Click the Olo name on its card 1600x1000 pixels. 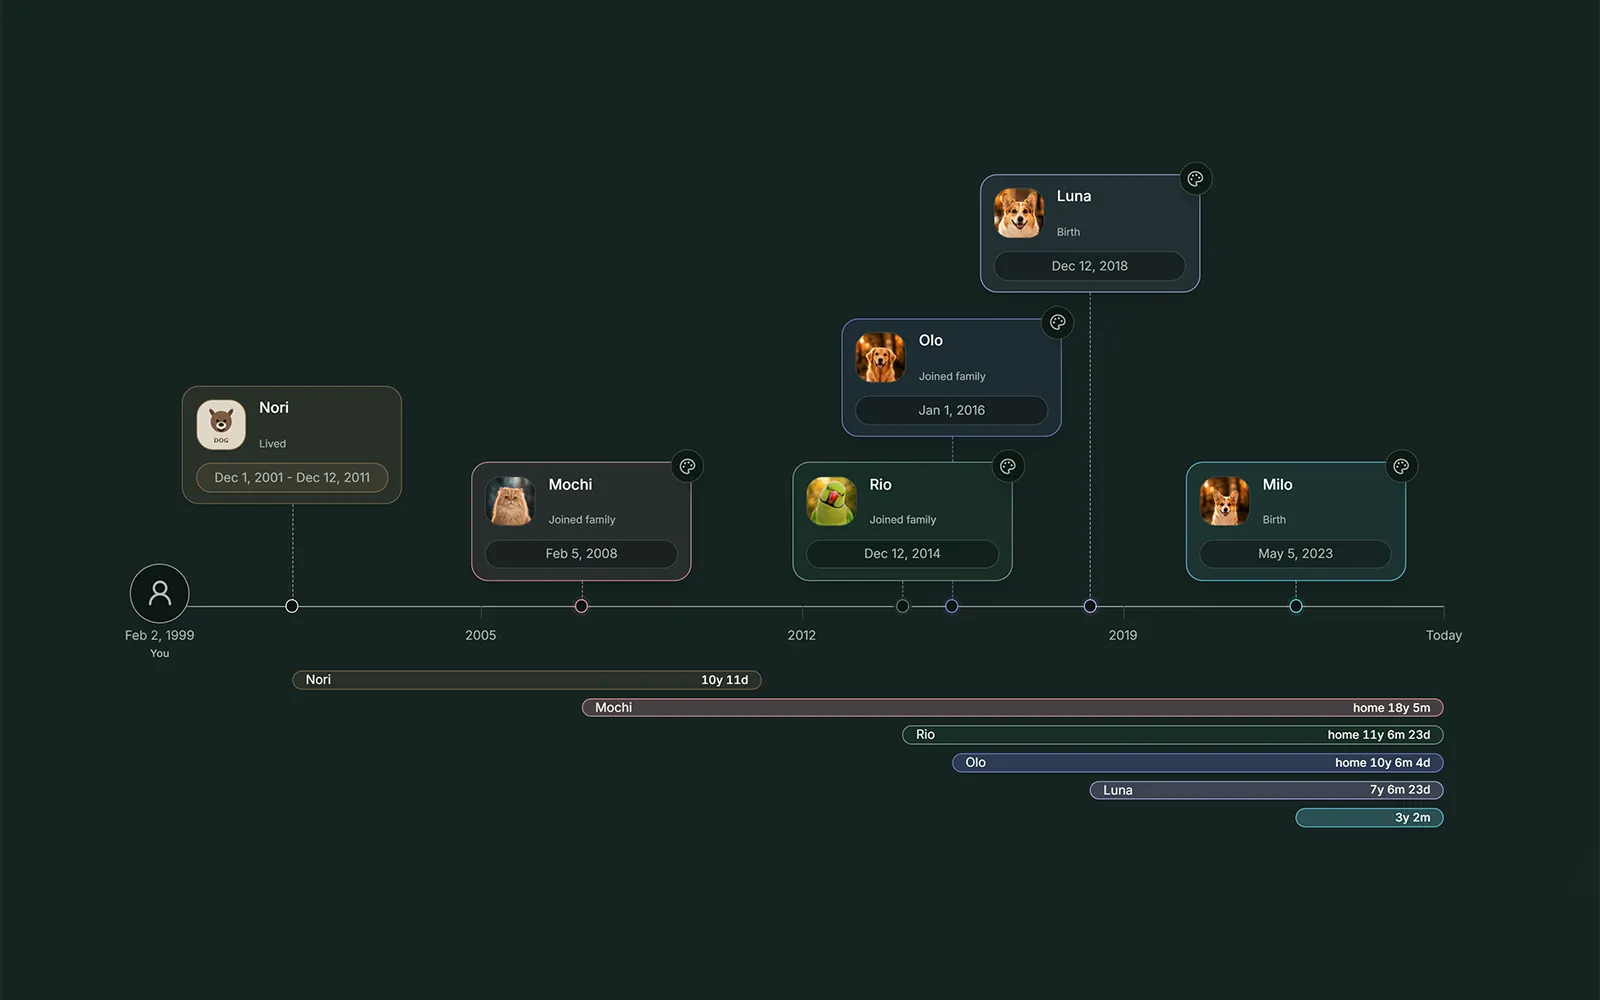click(931, 341)
